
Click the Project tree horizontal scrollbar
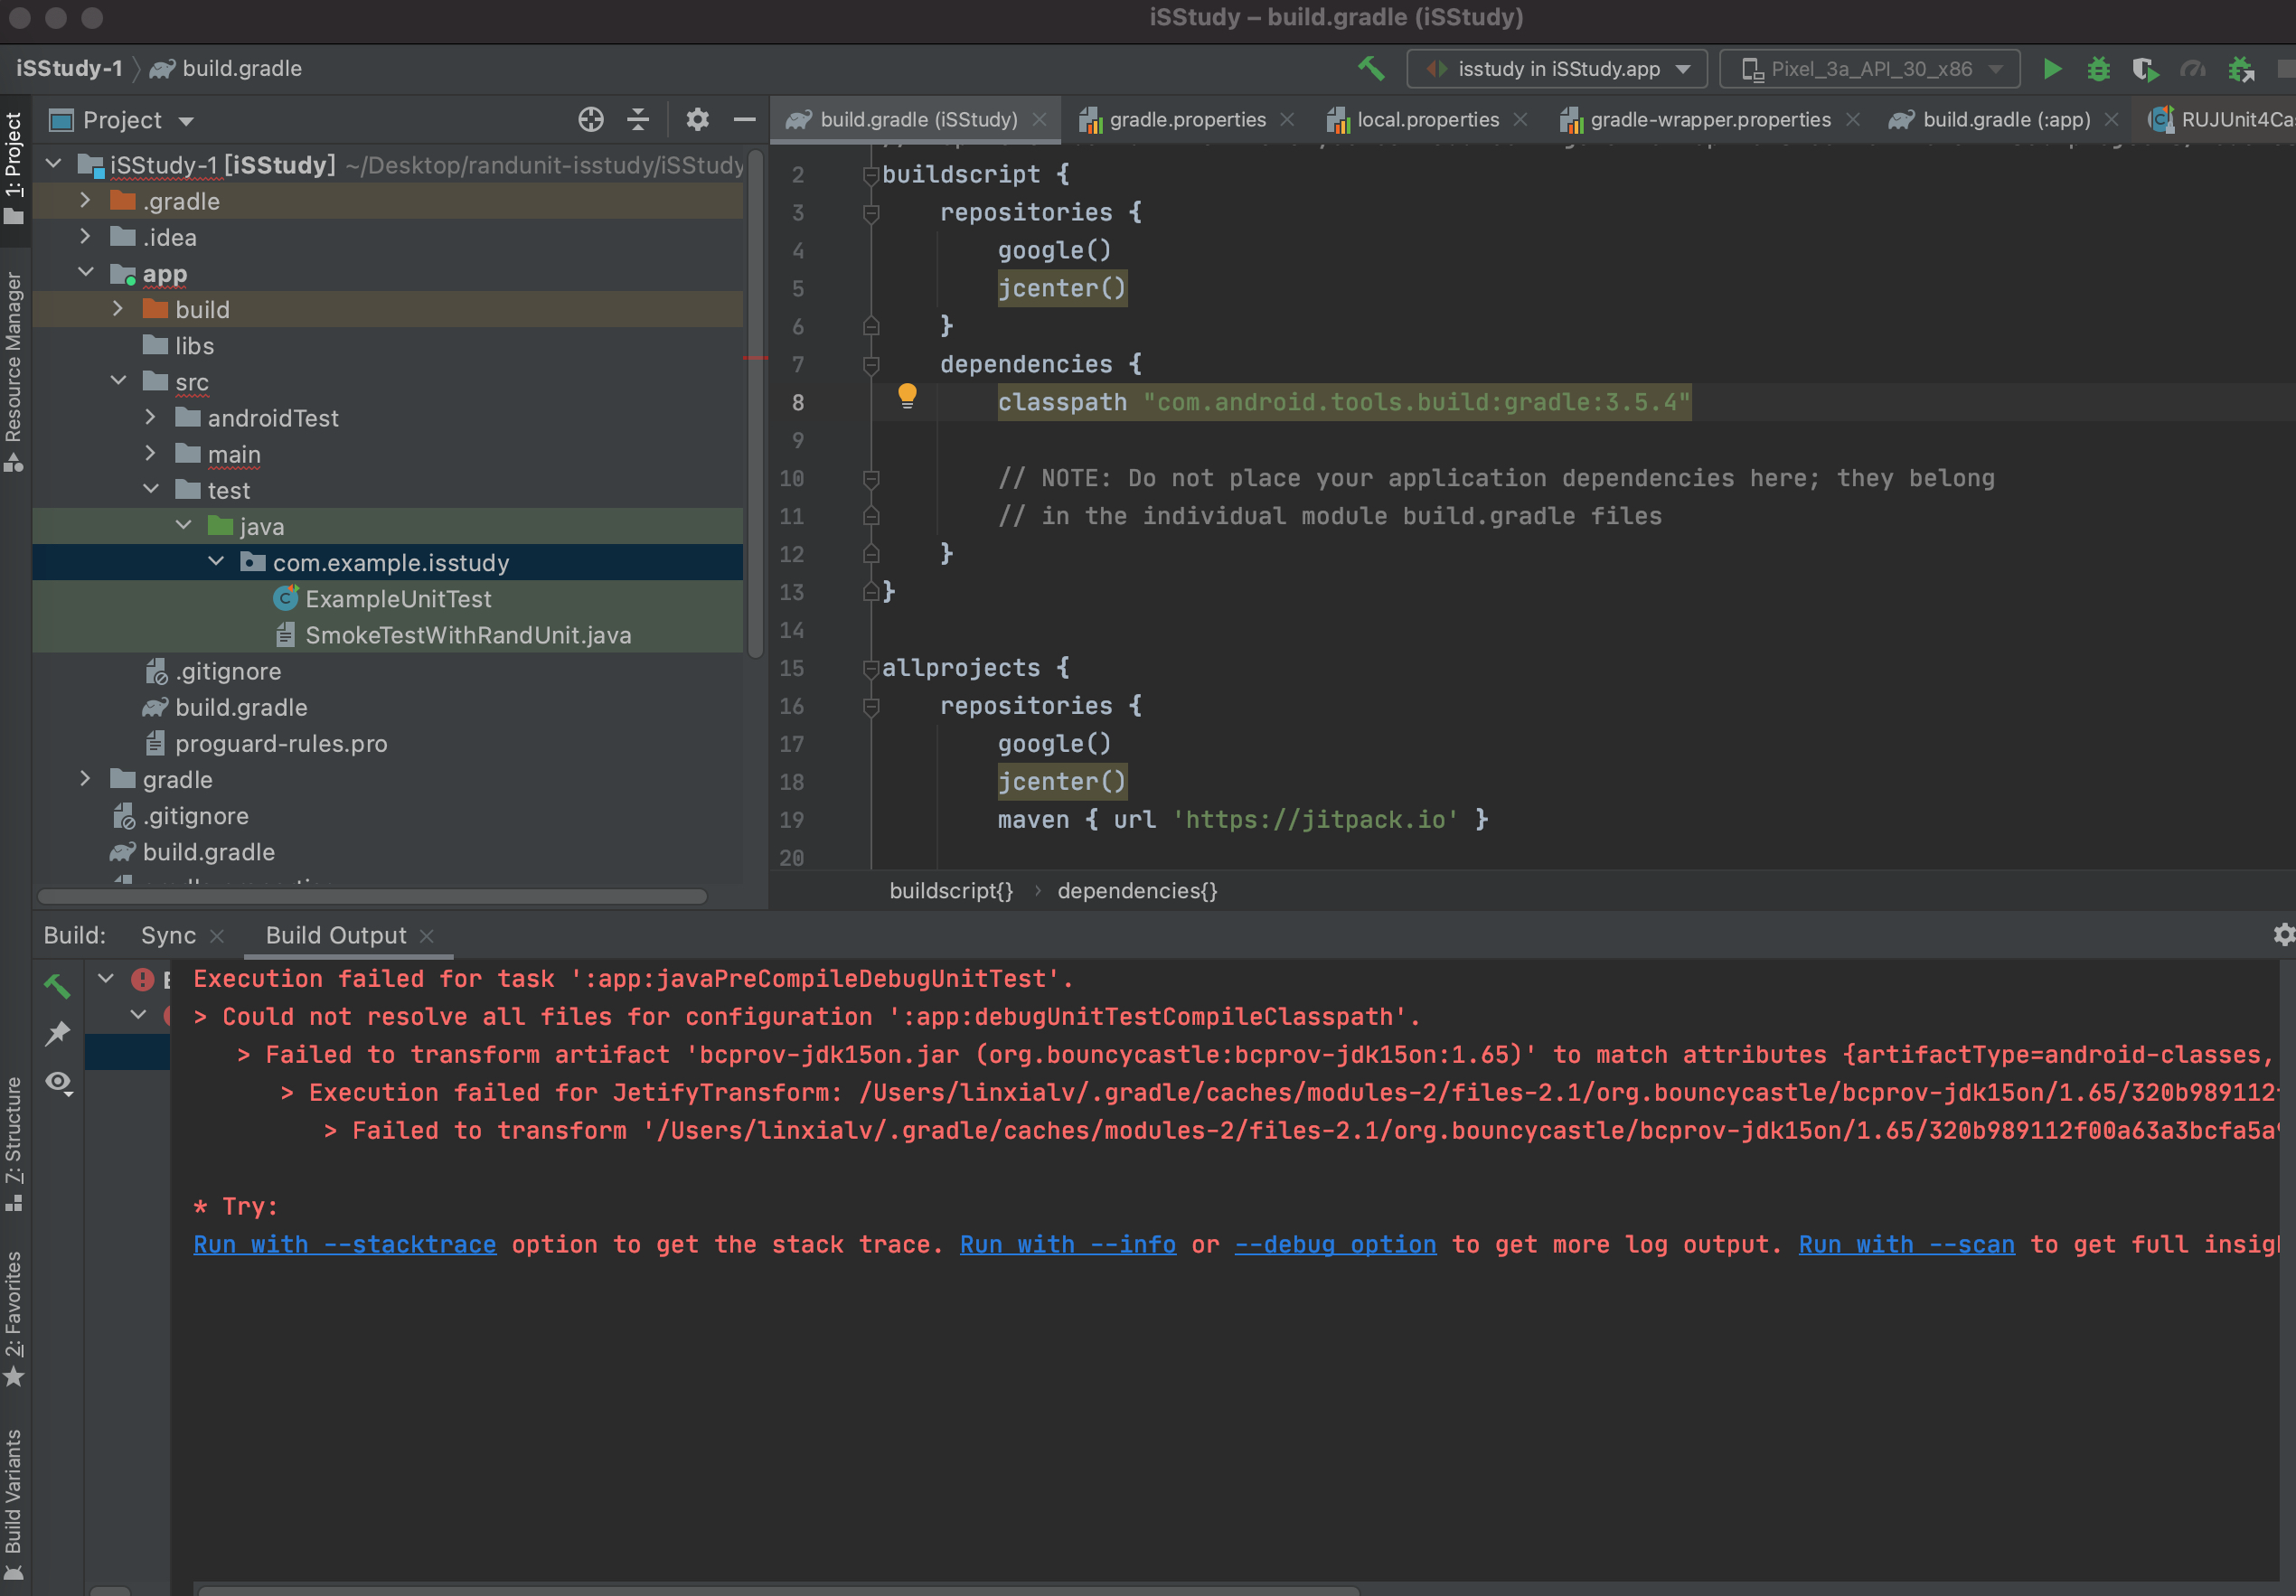click(x=372, y=897)
